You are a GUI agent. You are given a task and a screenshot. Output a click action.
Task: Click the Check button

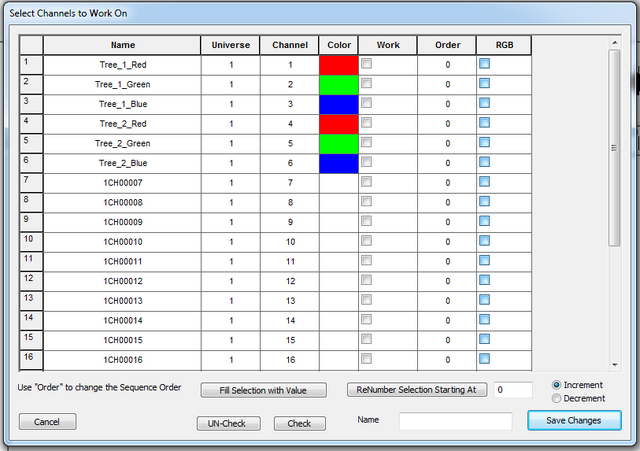click(x=300, y=423)
